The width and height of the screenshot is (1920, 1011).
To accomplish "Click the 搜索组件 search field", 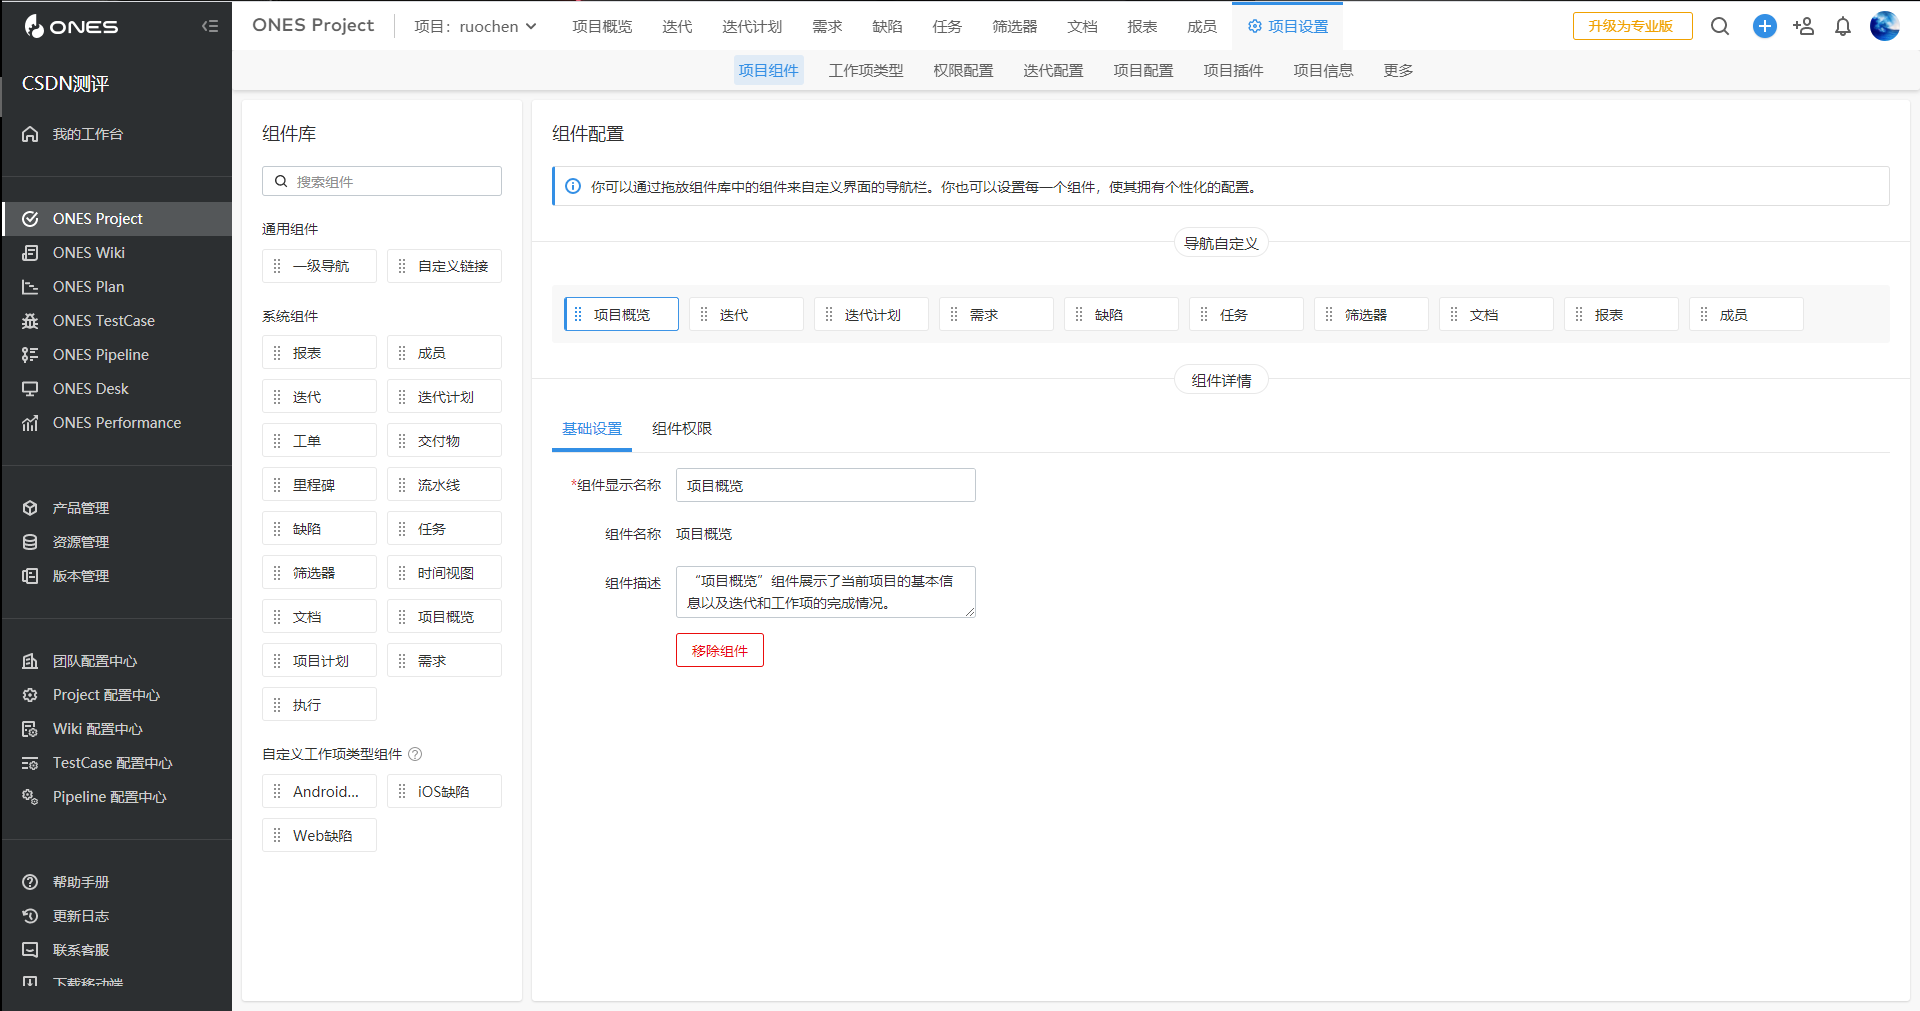I will click(381, 181).
